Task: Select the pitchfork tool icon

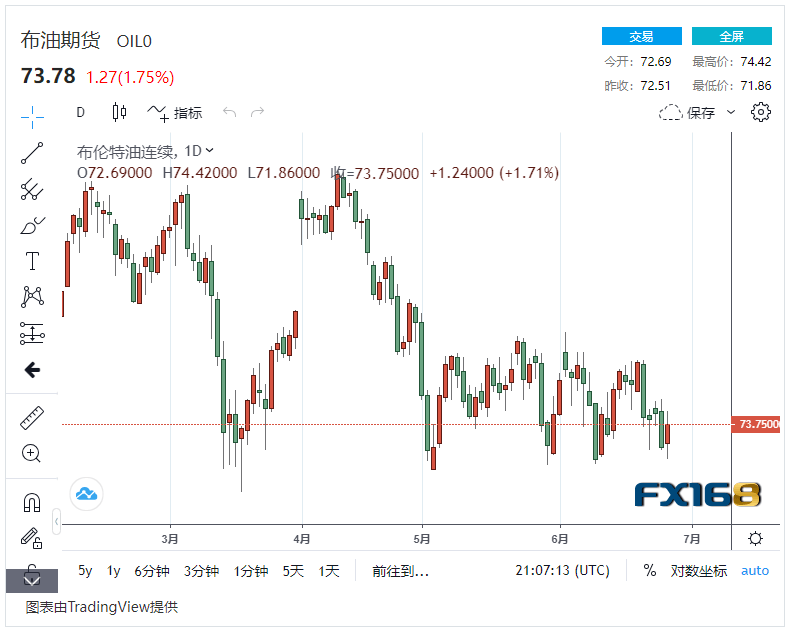Action: (x=32, y=189)
